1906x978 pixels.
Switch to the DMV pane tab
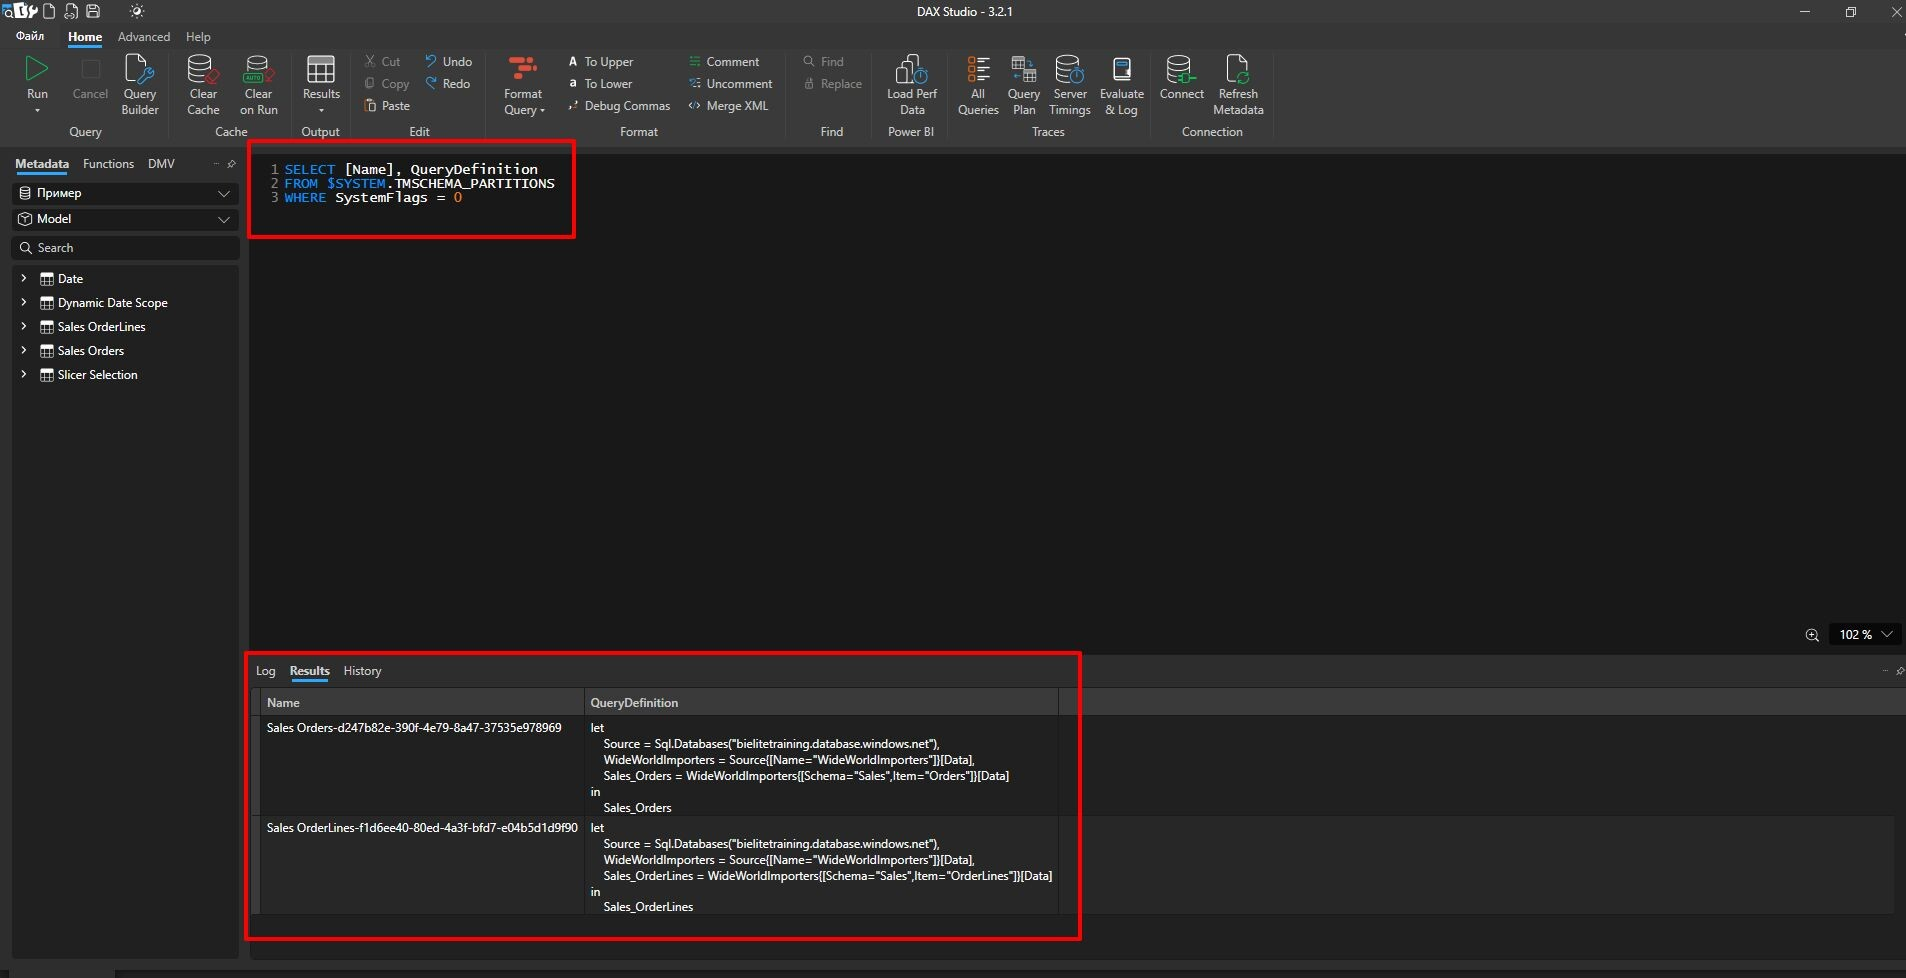pos(161,164)
